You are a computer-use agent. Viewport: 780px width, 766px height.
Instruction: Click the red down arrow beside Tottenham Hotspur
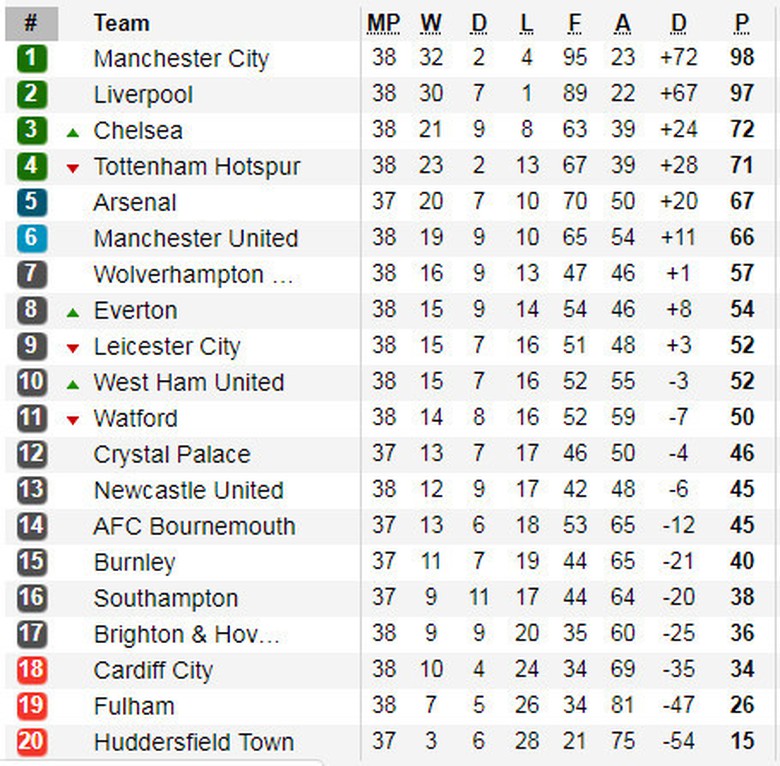pyautogui.click(x=72, y=168)
